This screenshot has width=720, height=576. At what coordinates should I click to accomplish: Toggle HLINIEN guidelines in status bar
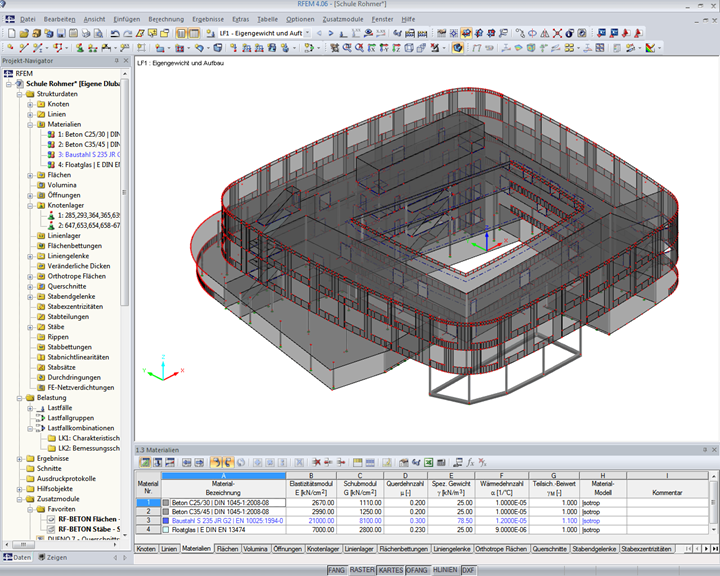tap(445, 570)
